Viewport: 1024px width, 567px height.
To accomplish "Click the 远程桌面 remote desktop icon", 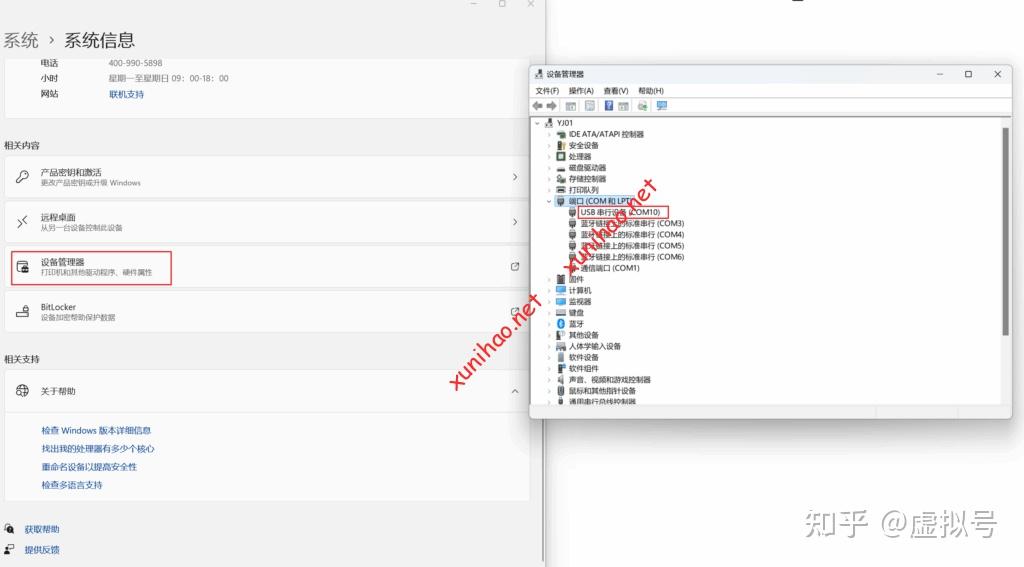I will (x=23, y=222).
